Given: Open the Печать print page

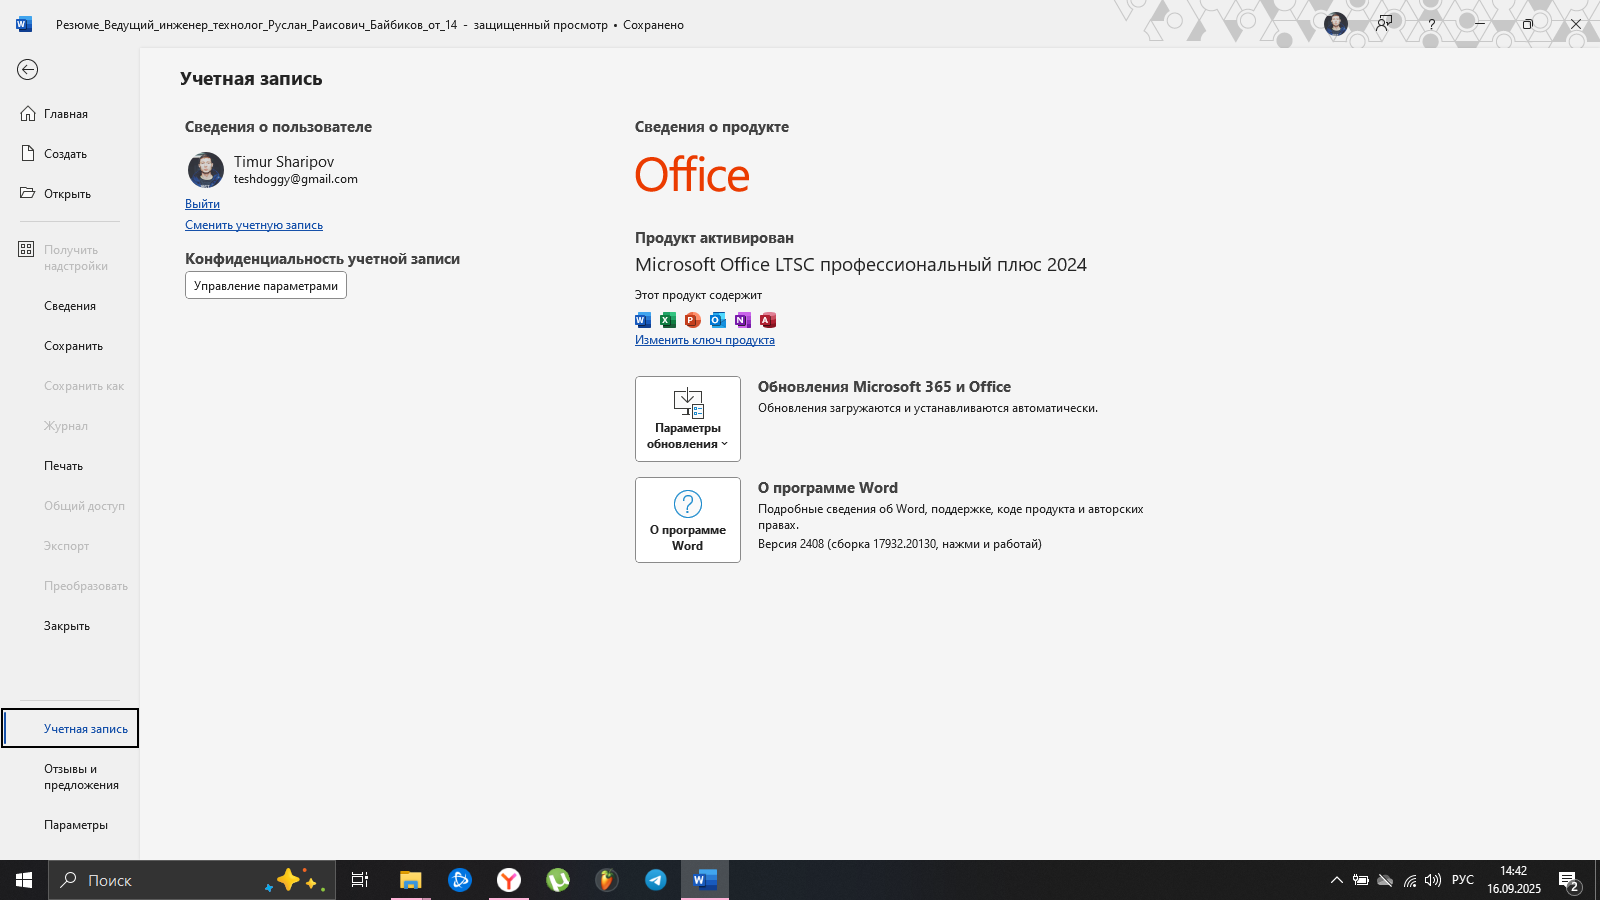Looking at the screenshot, I should point(70,466).
